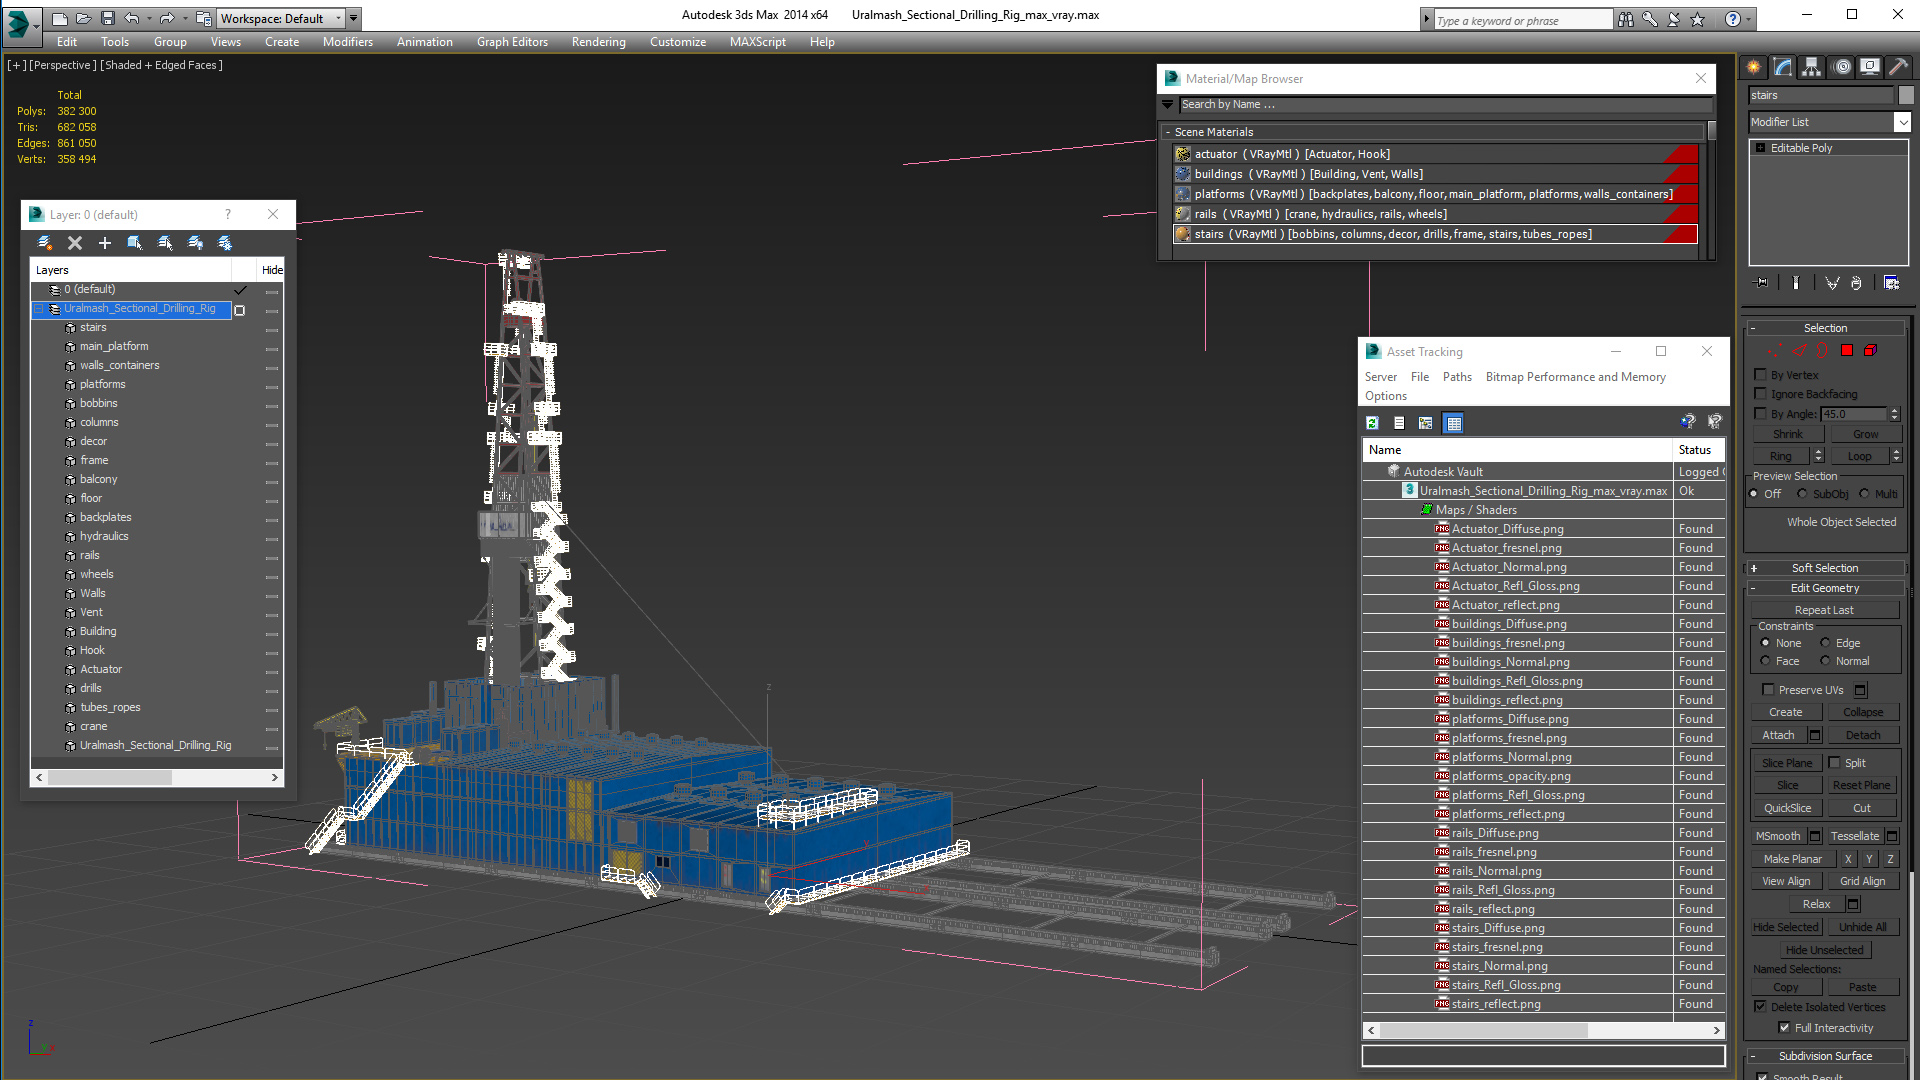Open the Motion command panel tab

pyautogui.click(x=1842, y=67)
